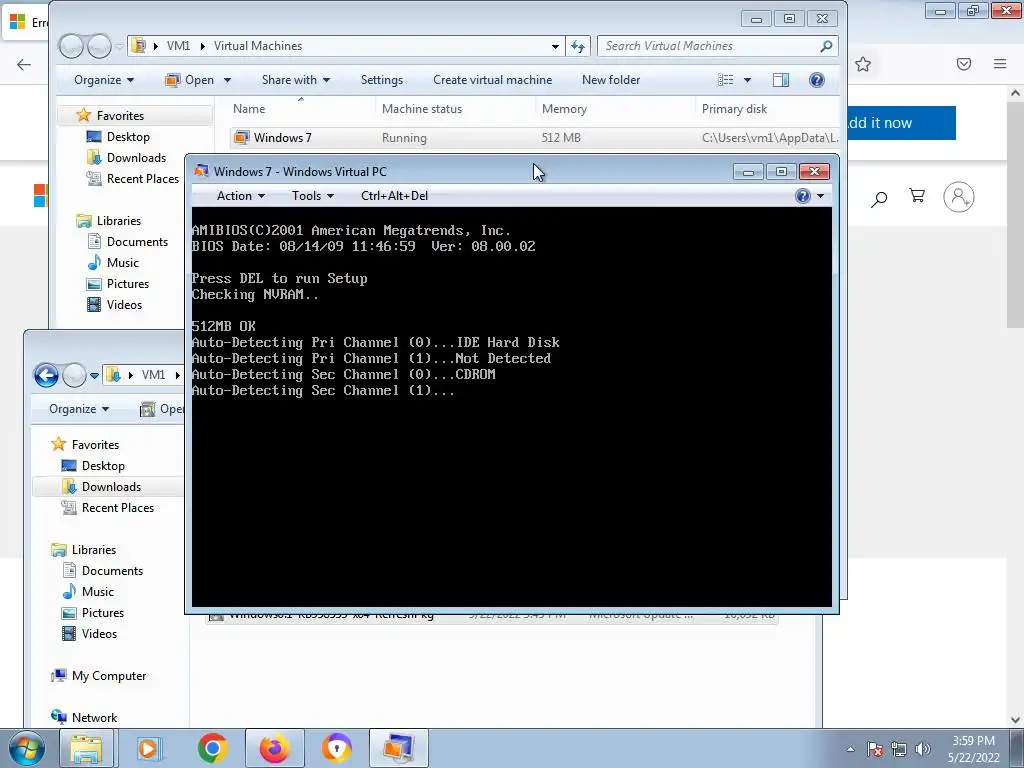Change view icon in Virtual Machines window
1024x768 pixels.
[726, 80]
